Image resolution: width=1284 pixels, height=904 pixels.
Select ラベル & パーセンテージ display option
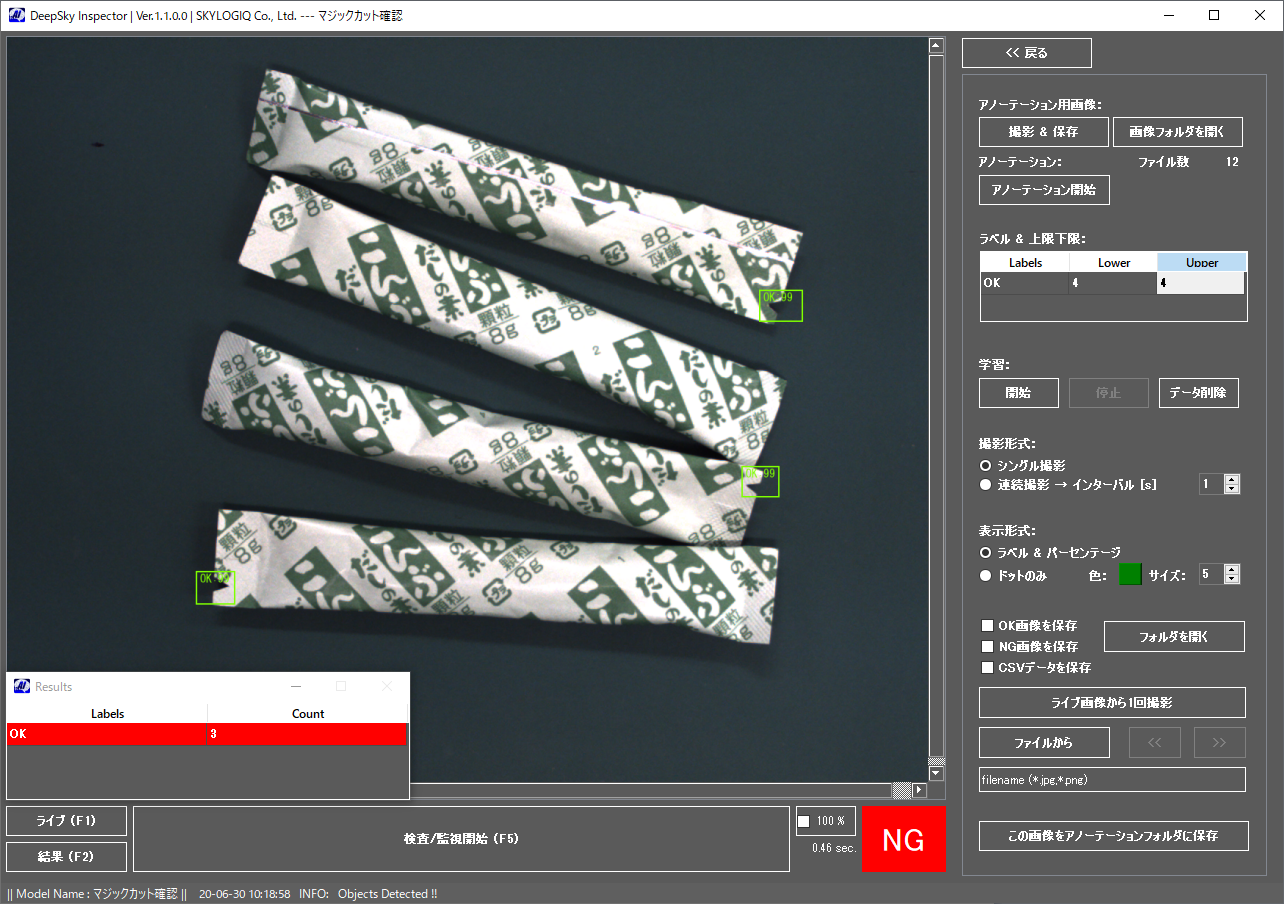986,552
